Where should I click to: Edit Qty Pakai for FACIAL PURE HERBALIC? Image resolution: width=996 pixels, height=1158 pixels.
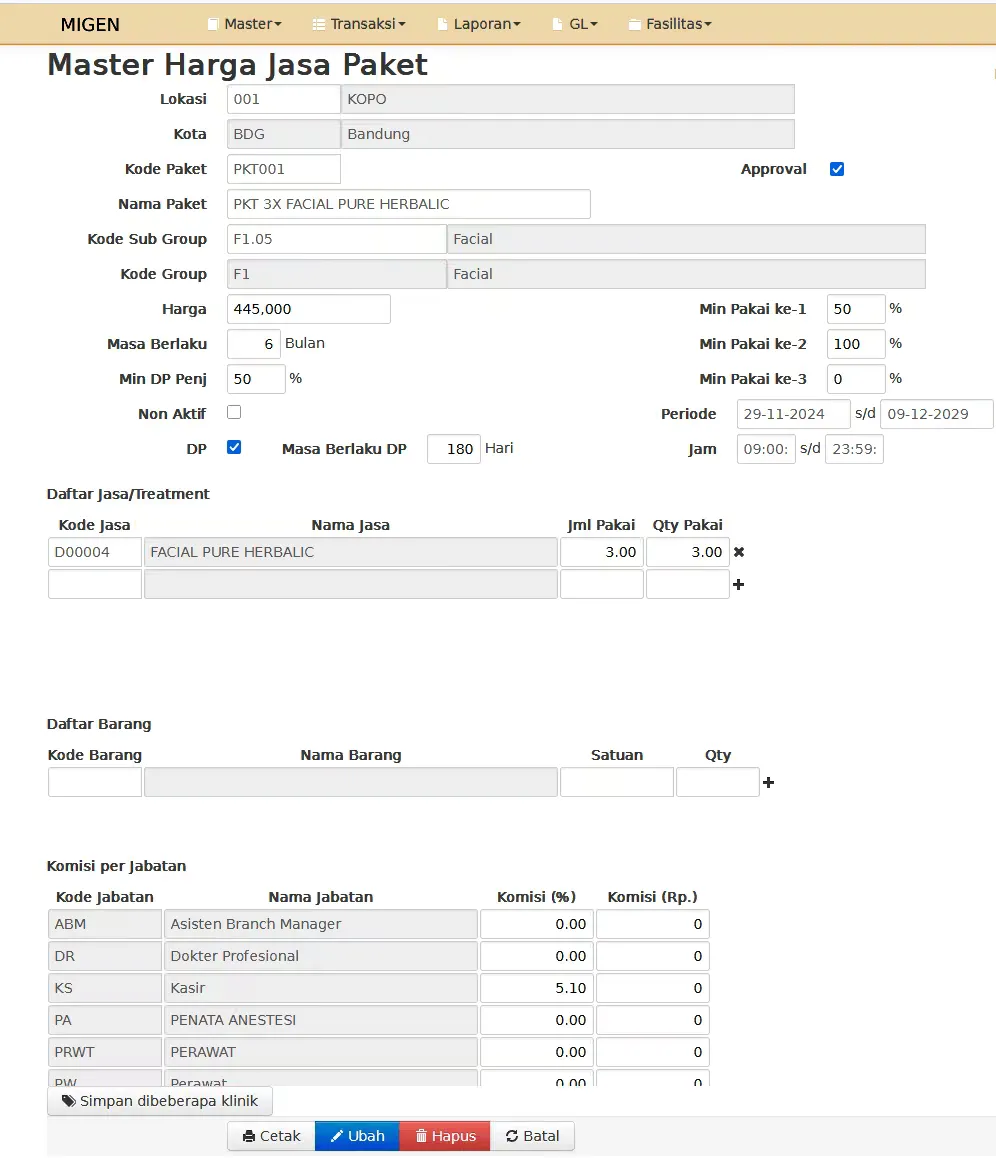[x=687, y=552]
